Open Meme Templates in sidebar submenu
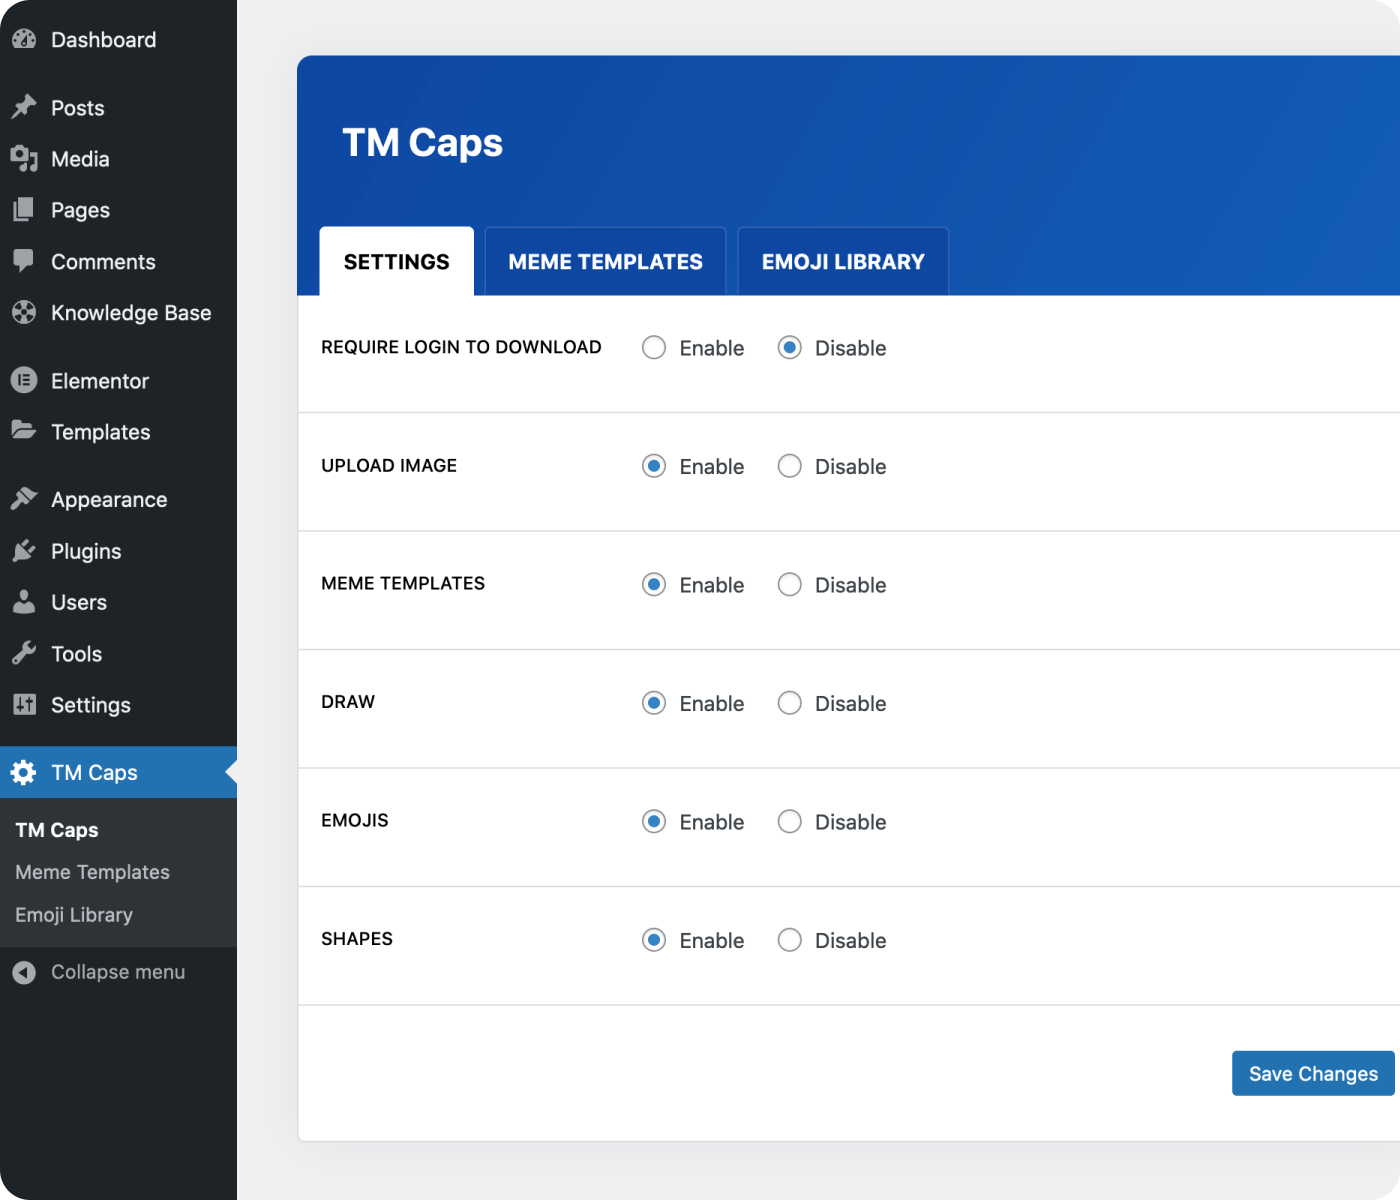Viewport: 1400px width, 1200px height. pos(92,872)
